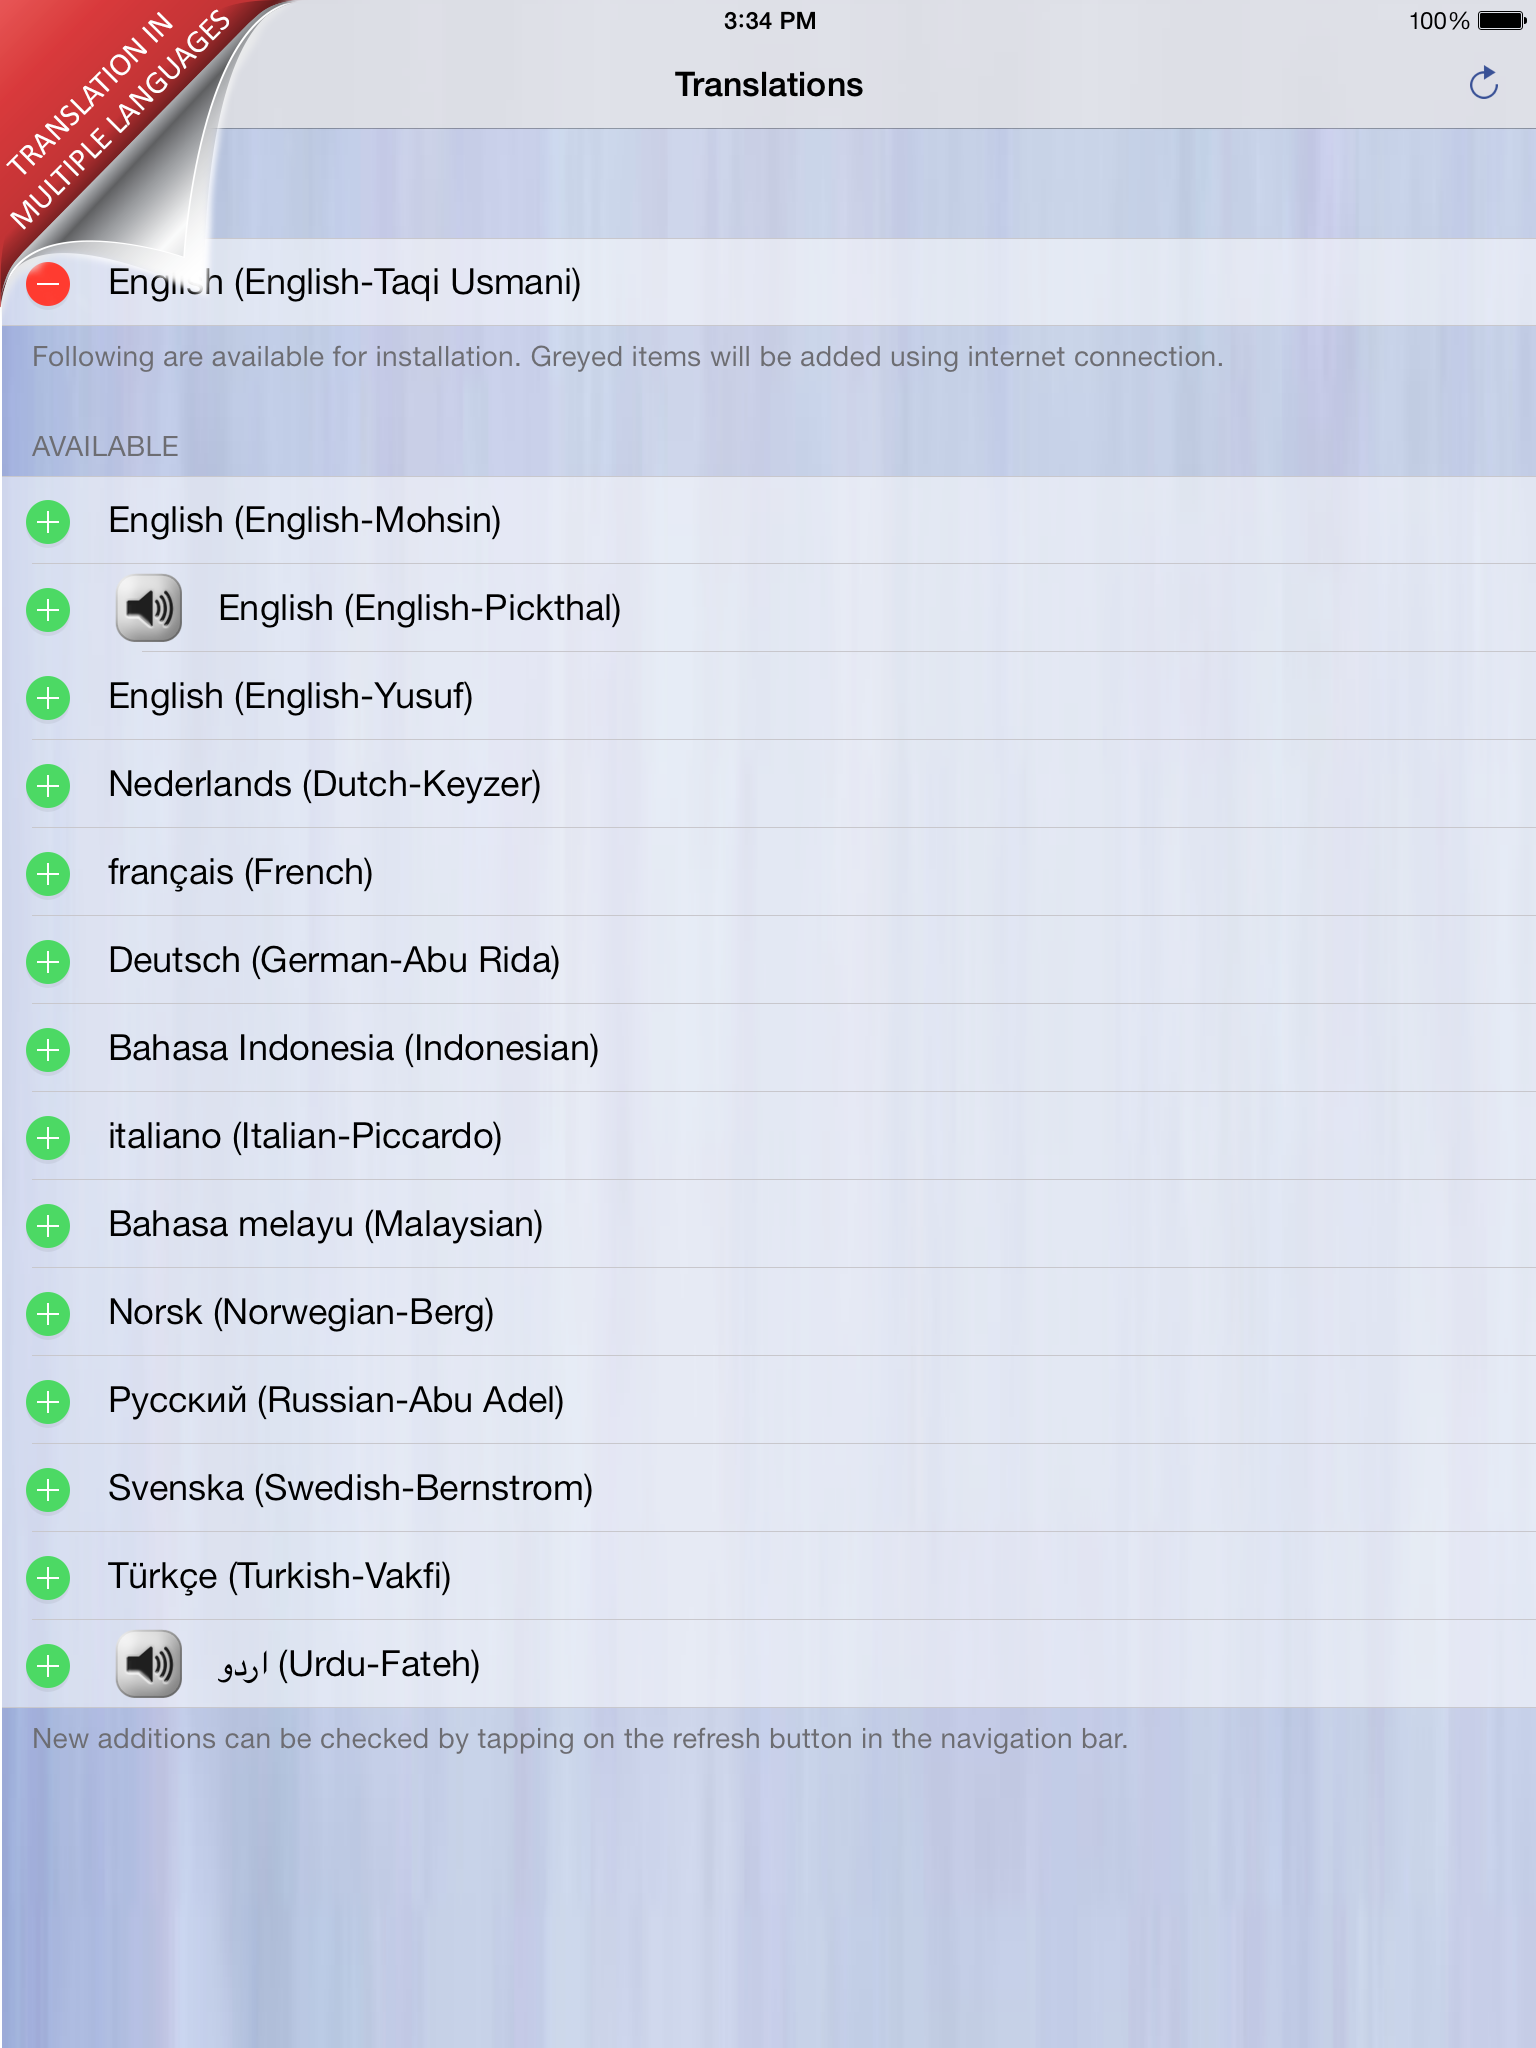Play audio speaker icon for Urdu-Fateh
The height and width of the screenshot is (2048, 1536).
pyautogui.click(x=149, y=1664)
